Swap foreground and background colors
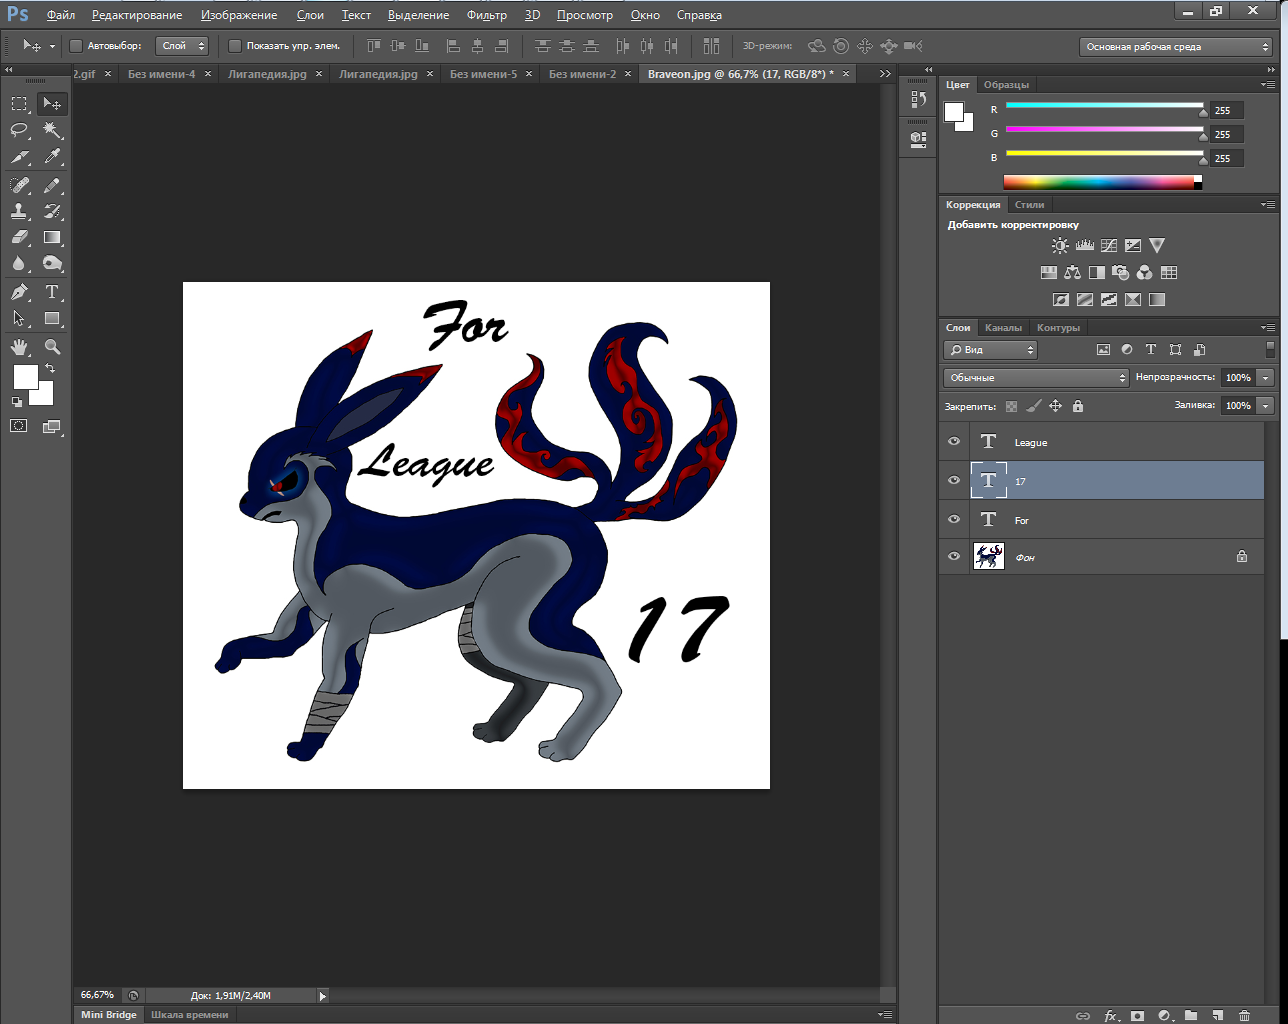This screenshot has width=1288, height=1024. pyautogui.click(x=50, y=369)
